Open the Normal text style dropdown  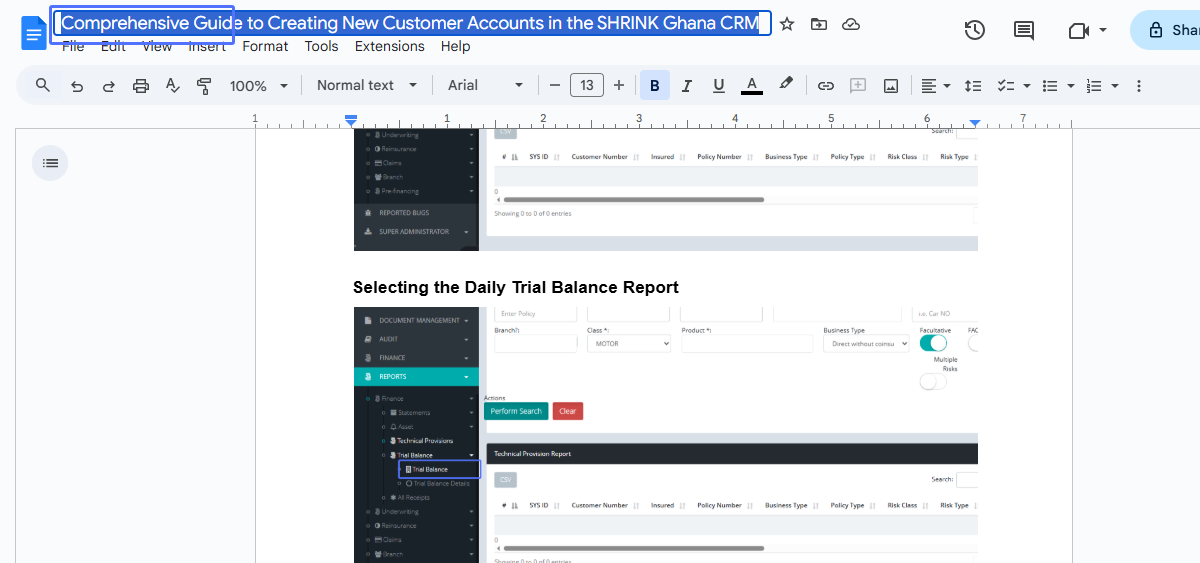point(366,86)
